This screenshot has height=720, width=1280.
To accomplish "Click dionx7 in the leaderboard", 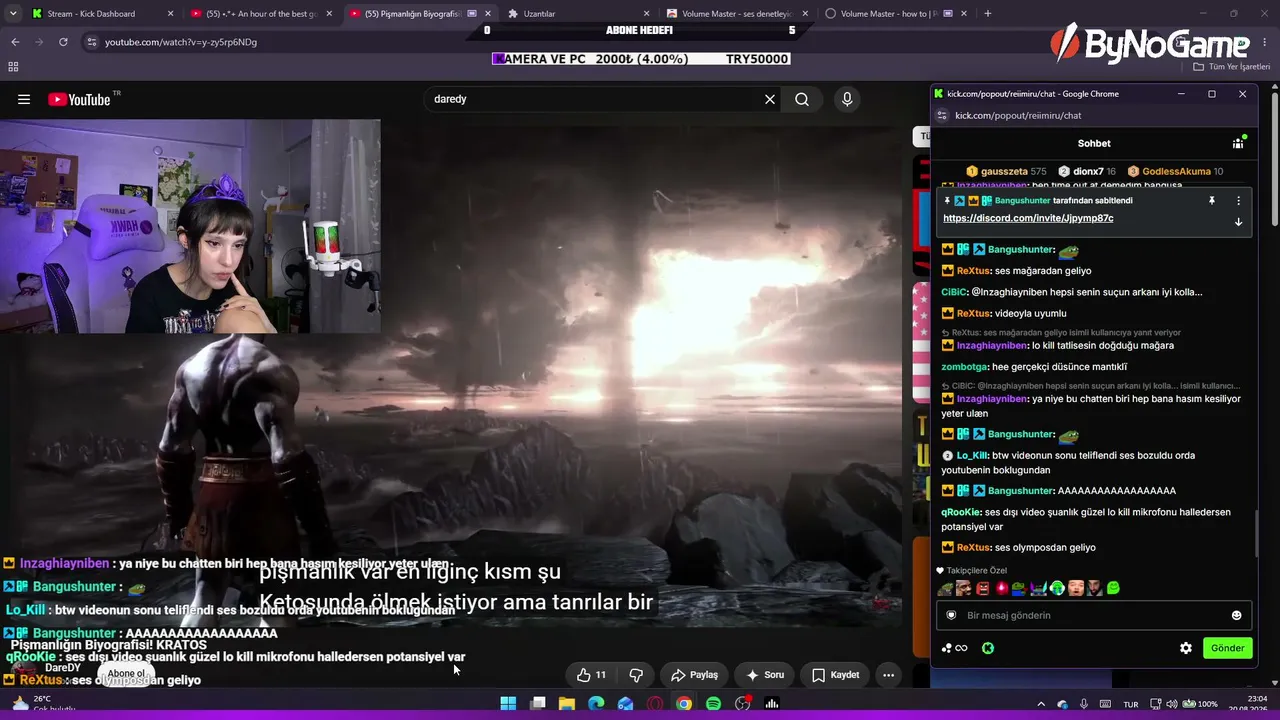I will click(x=1088, y=171).
